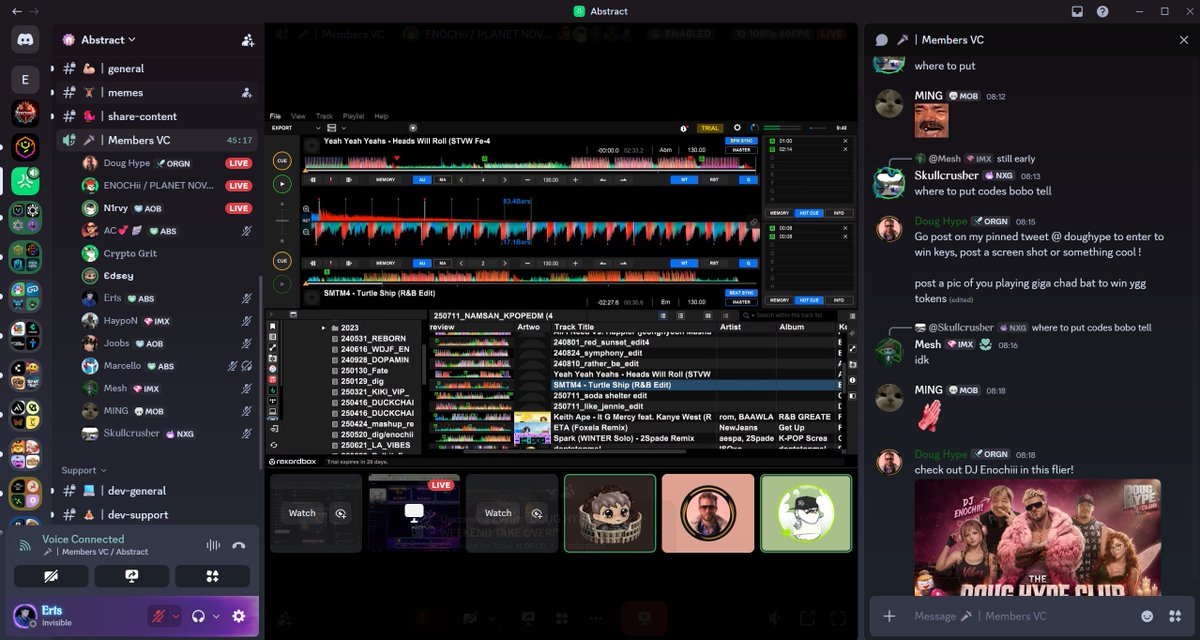This screenshot has height=640, width=1200.
Task: Create invite for the memes channel
Action: 246,92
